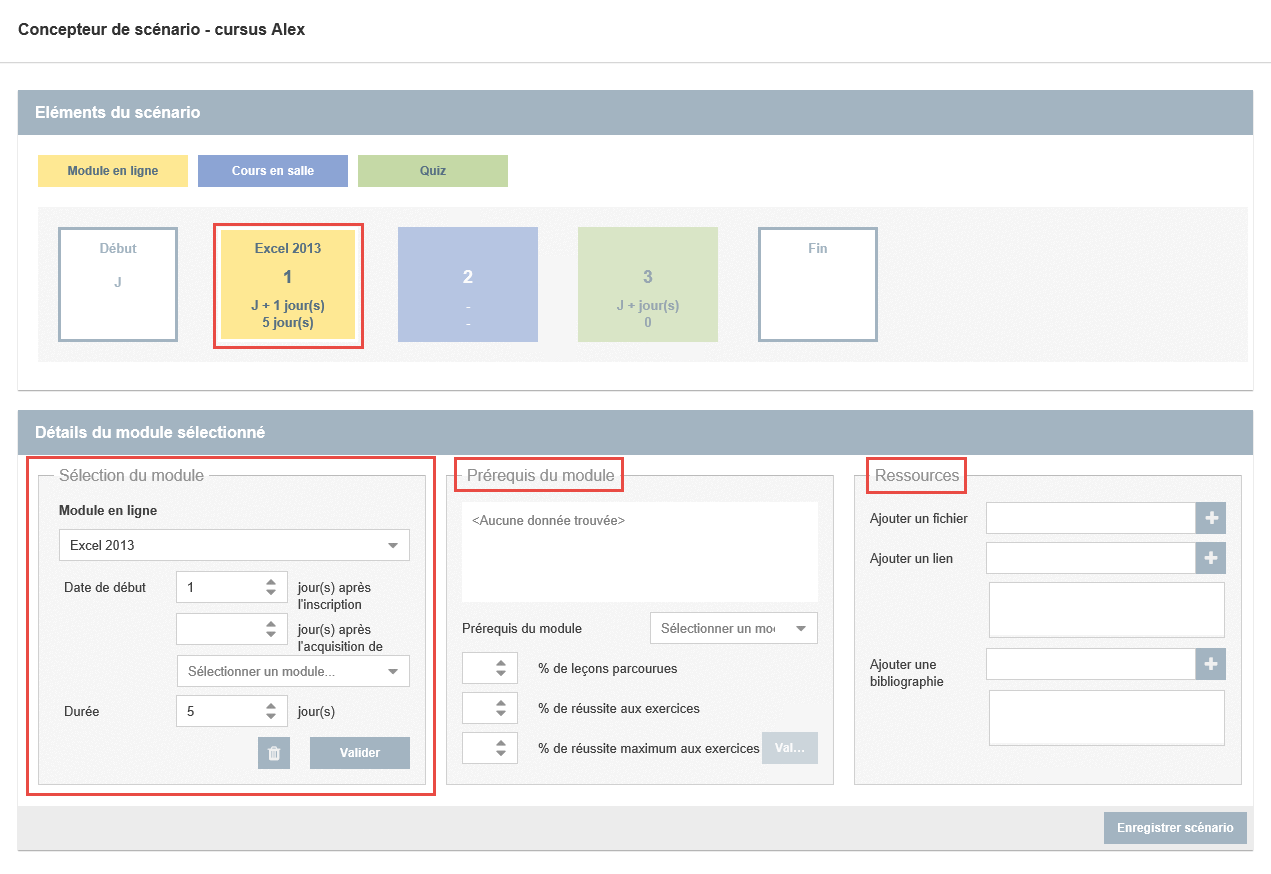Increment the Date de début days stepper
This screenshot has width=1271, height=874.
coord(270,582)
